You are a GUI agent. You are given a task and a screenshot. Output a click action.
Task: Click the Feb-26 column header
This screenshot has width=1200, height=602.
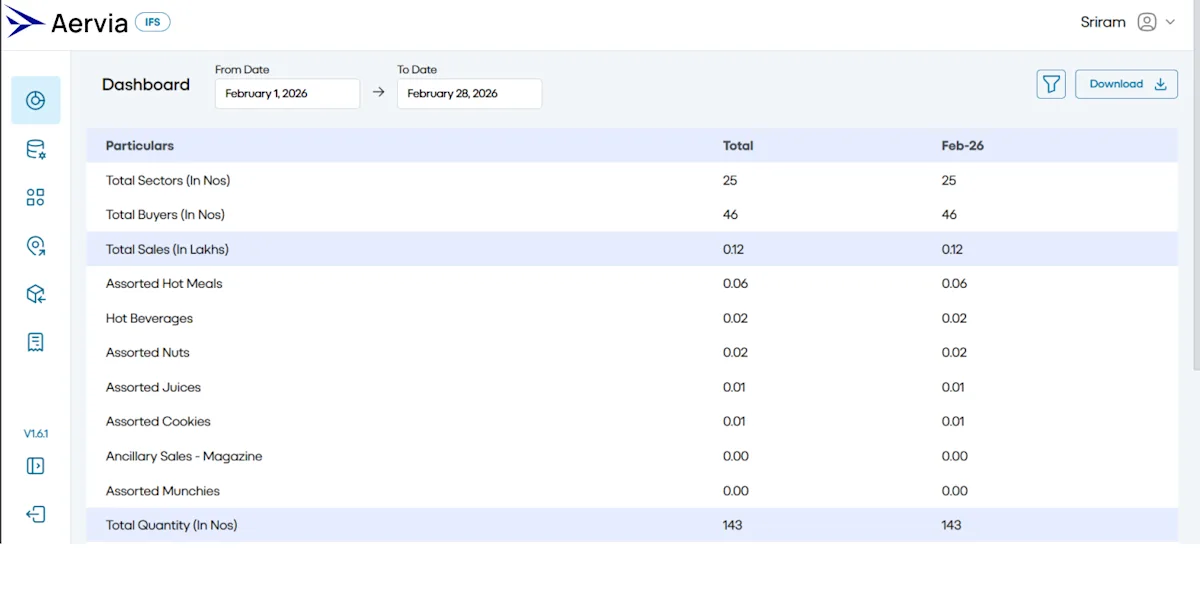click(x=963, y=146)
